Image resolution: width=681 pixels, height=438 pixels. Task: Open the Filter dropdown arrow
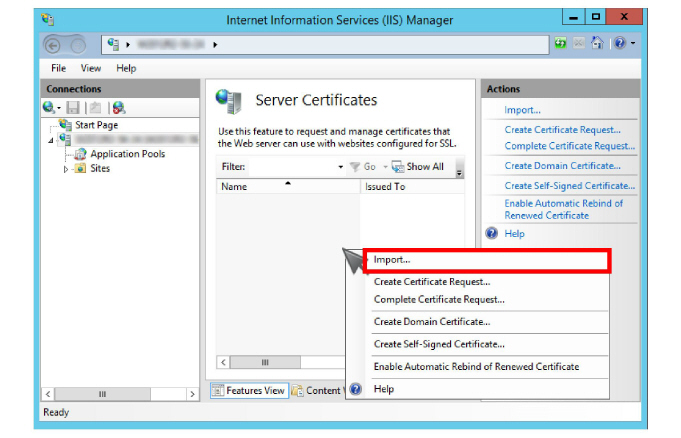[x=340, y=167]
